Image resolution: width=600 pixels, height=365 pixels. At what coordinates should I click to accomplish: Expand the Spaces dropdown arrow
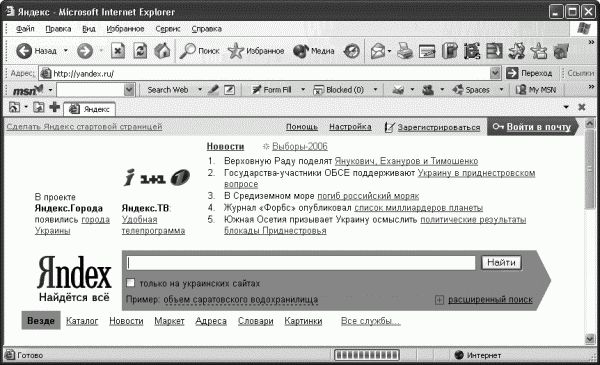point(501,90)
